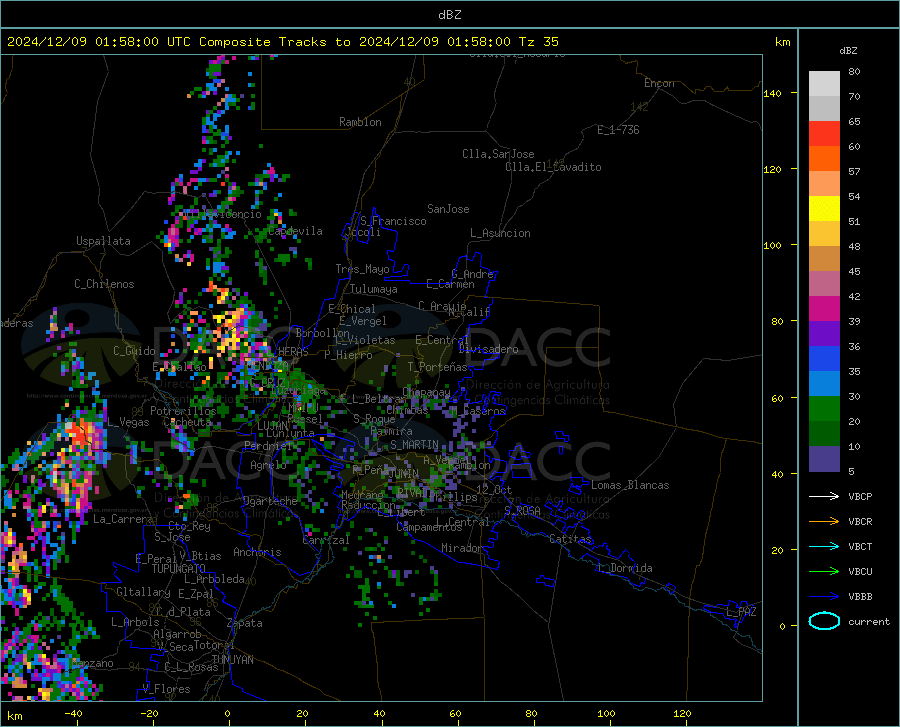Click the Encon map label
The width and height of the screenshot is (900, 727).
tap(659, 83)
